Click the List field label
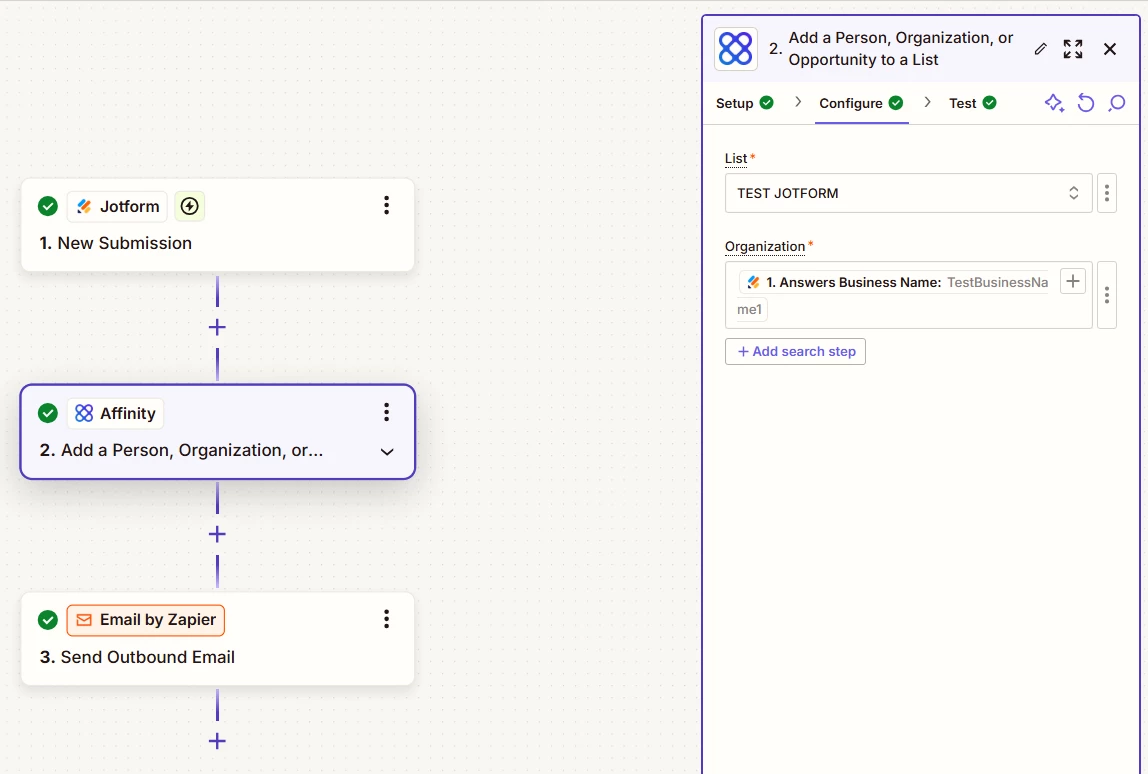This screenshot has width=1148, height=774. pos(736,159)
